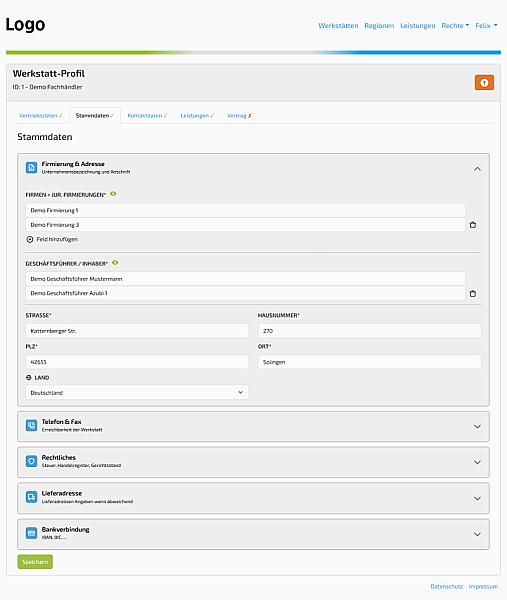
Task: Click the Rechtliches shield icon
Action: 31,461
